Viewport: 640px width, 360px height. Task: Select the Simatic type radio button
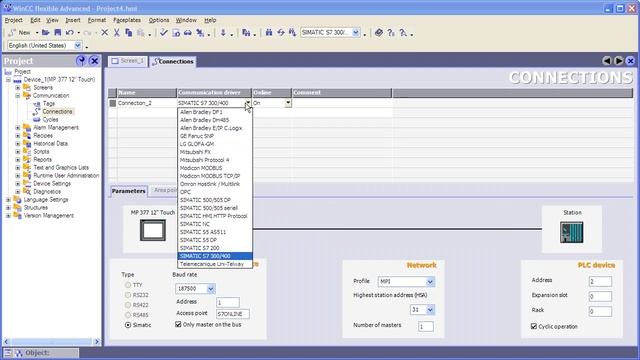click(128, 325)
